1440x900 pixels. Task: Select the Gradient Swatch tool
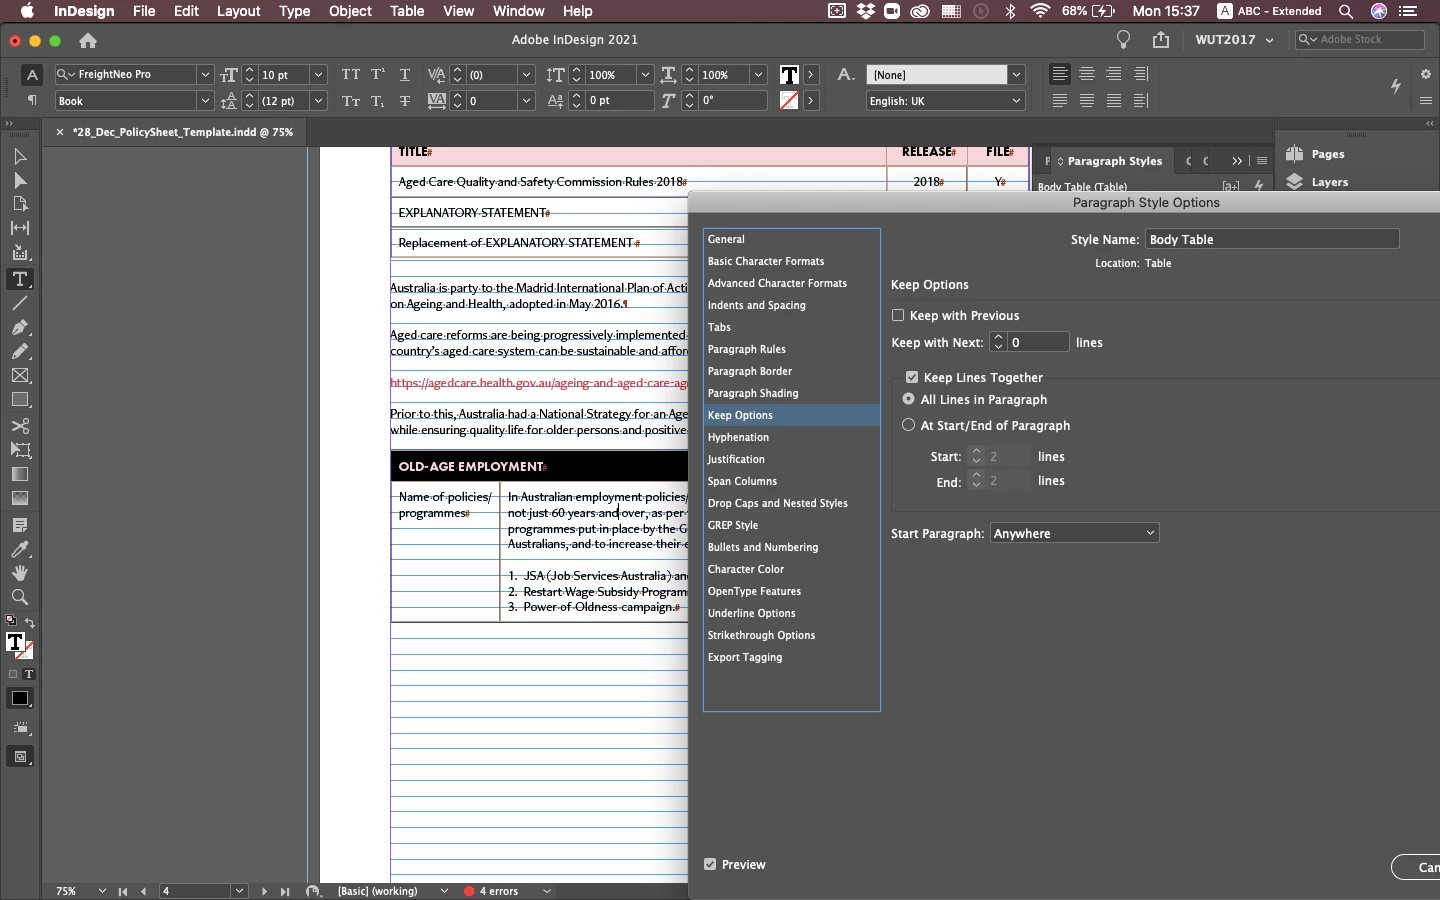(x=19, y=474)
